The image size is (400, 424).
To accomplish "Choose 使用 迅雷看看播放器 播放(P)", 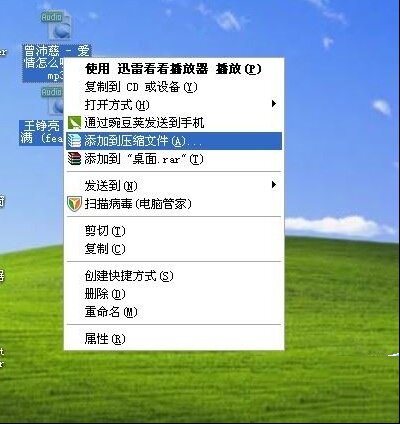I will pos(174,69).
